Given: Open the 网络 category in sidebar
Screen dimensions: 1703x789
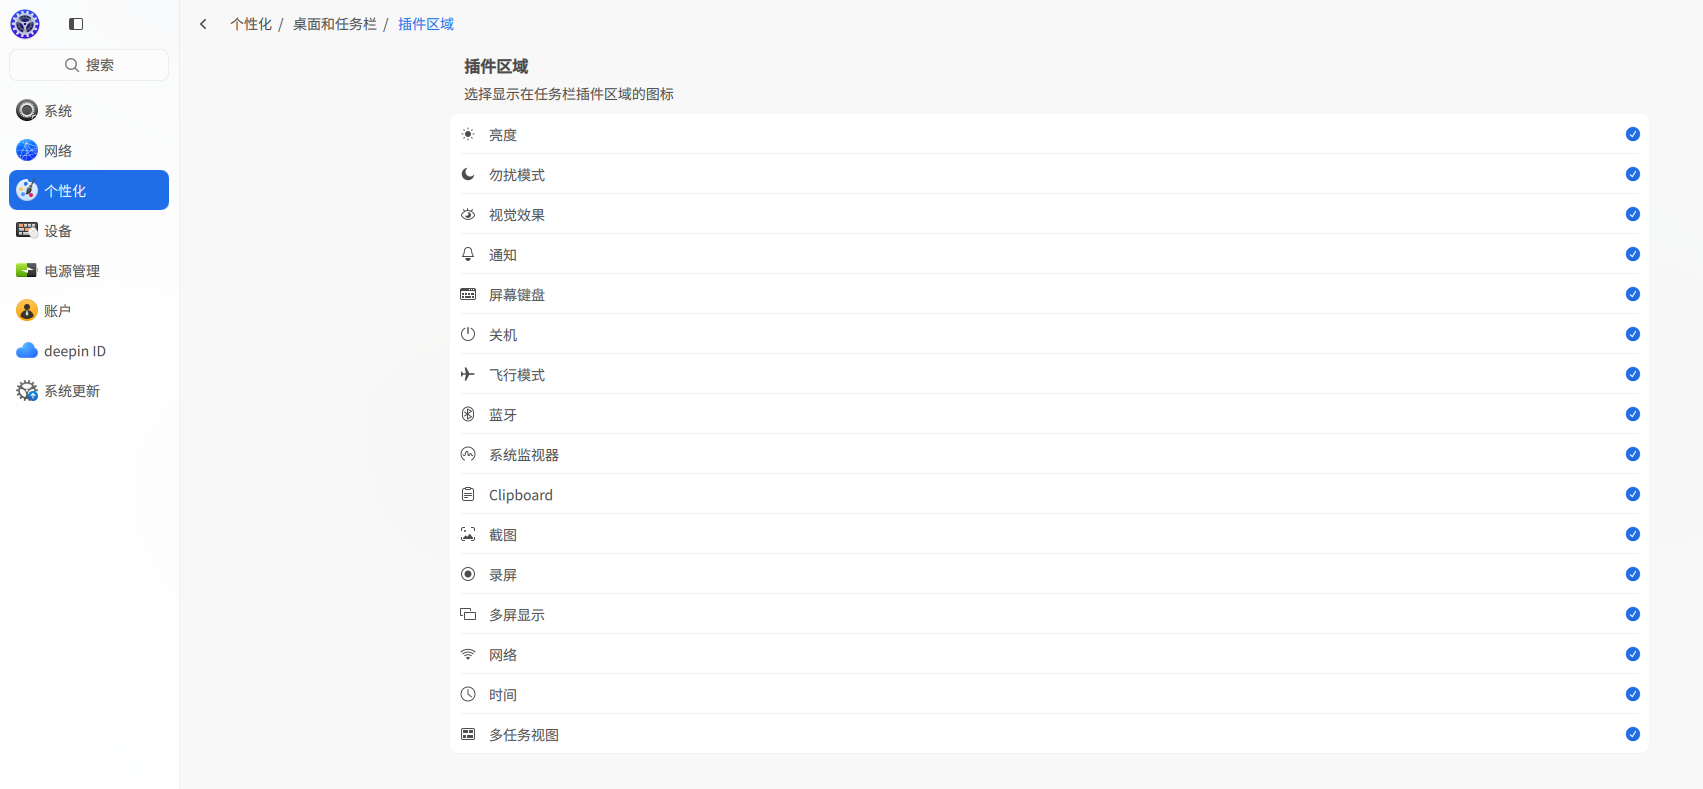Looking at the screenshot, I should click(89, 150).
